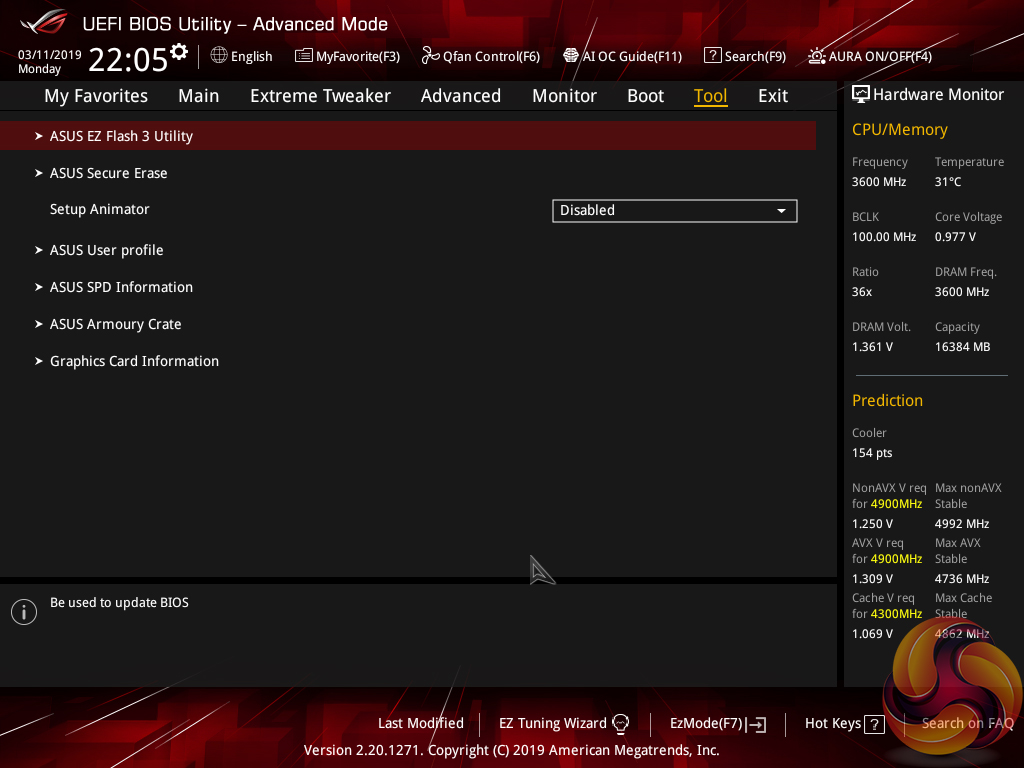
Task: Open Qfan Control(F6)
Action: click(x=481, y=56)
